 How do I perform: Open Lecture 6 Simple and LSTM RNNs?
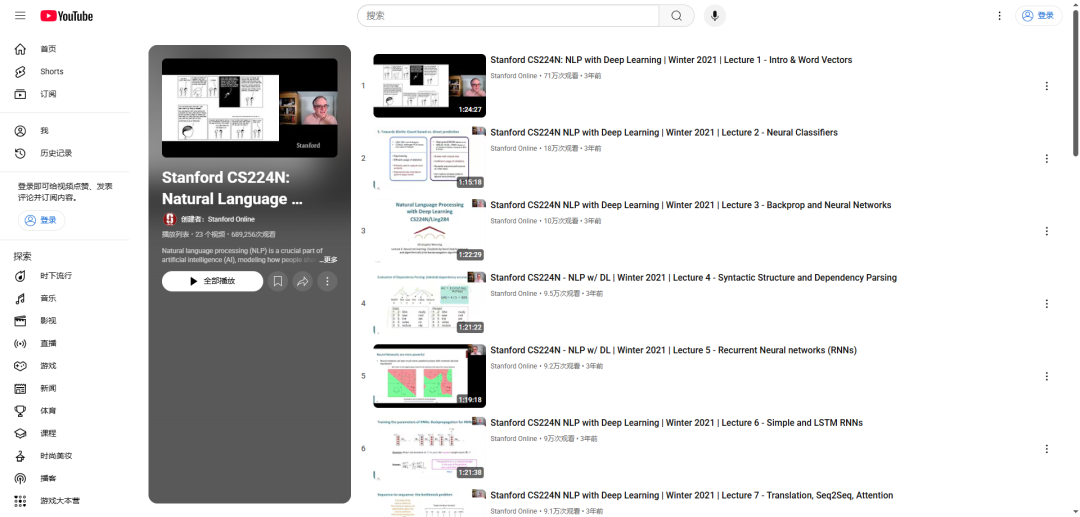click(676, 423)
